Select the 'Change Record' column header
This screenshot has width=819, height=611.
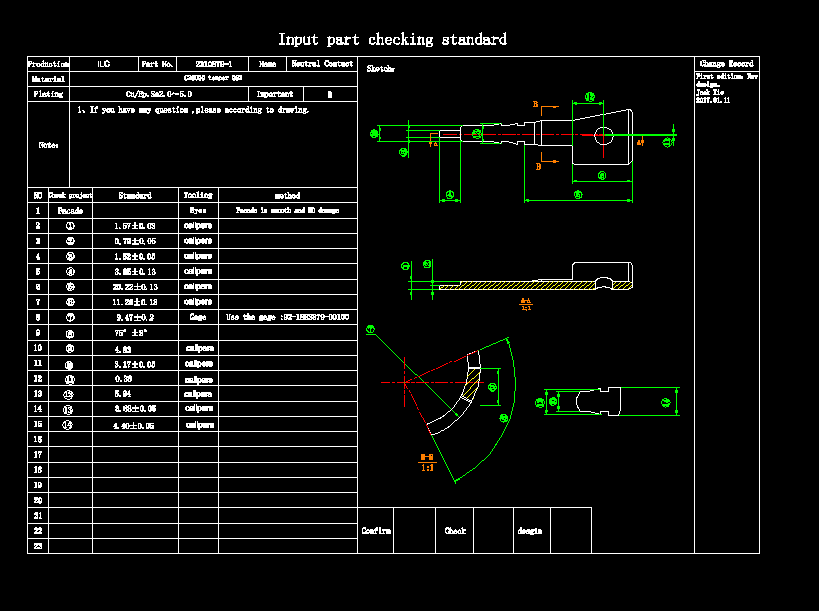726,64
